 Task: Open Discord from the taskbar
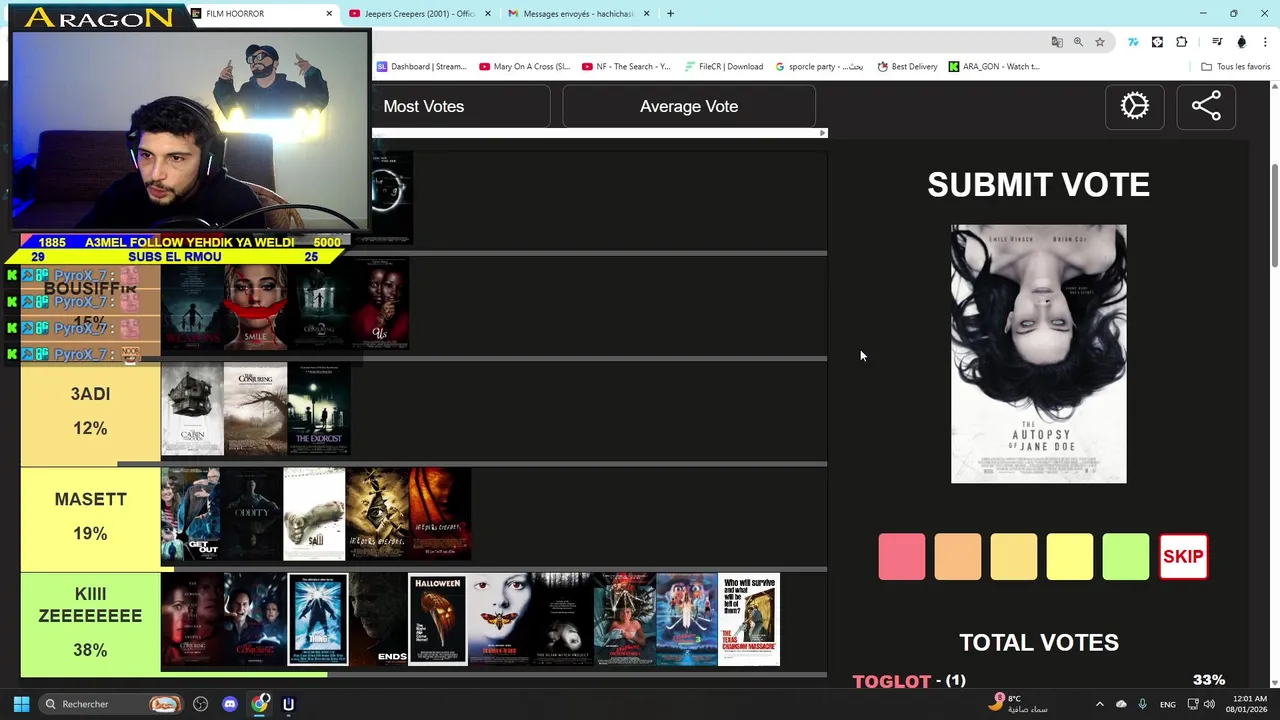coord(230,704)
